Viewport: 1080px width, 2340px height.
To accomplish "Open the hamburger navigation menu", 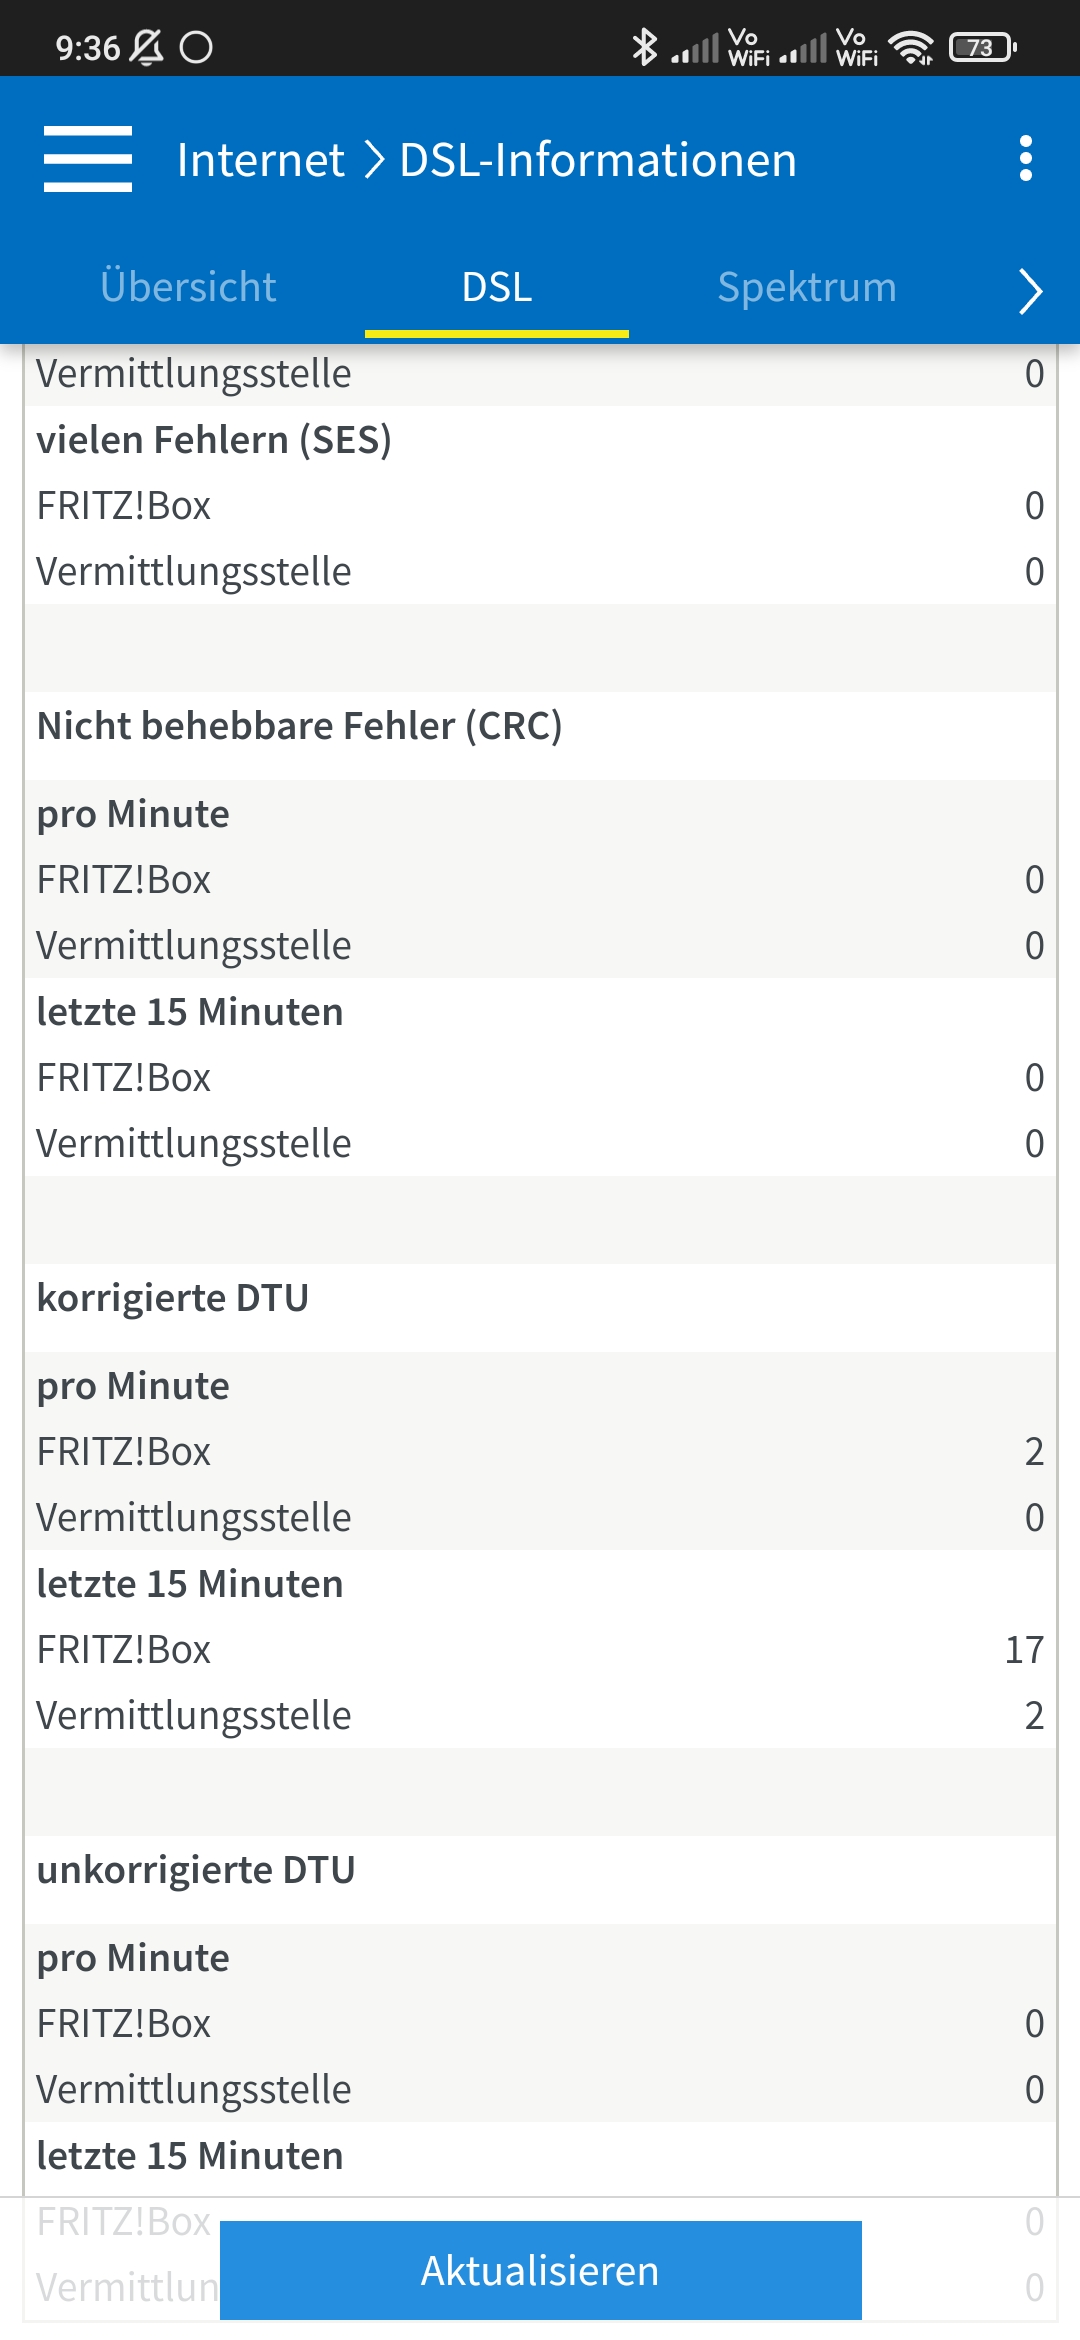I will click(x=88, y=159).
